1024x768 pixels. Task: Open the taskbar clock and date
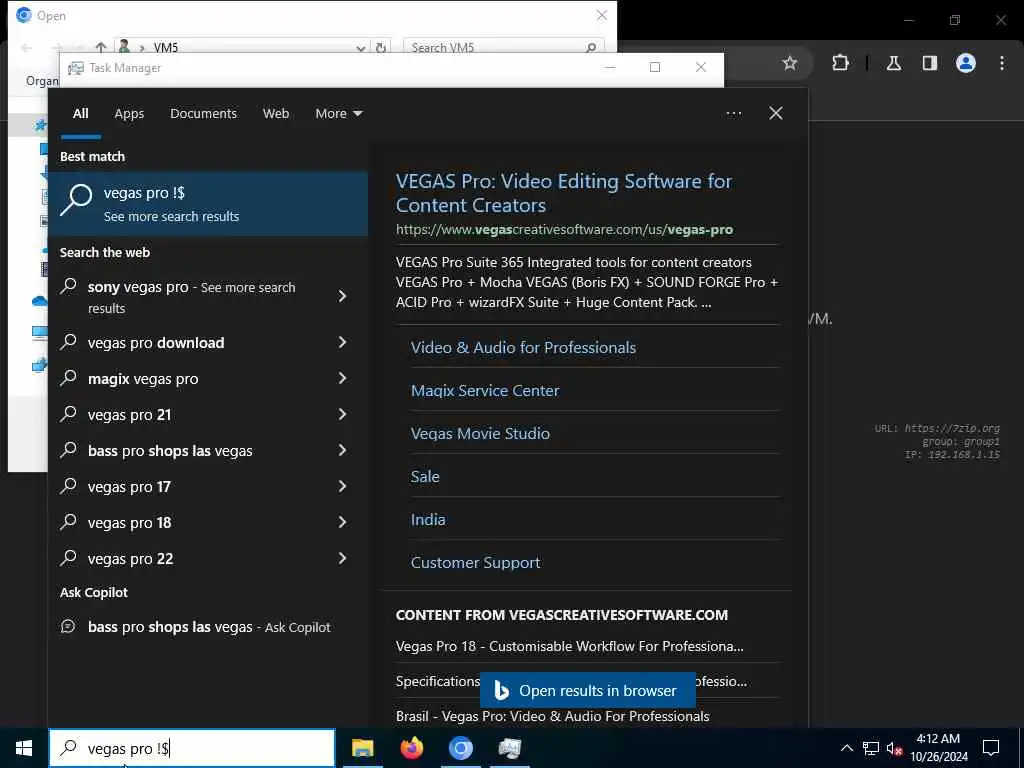[938, 748]
